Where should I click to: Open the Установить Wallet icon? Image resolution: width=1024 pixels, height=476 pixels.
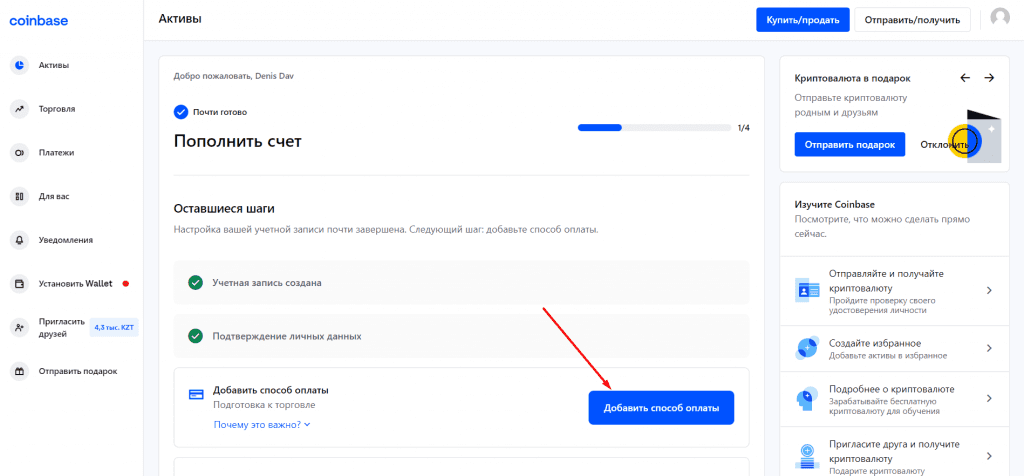[x=20, y=283]
